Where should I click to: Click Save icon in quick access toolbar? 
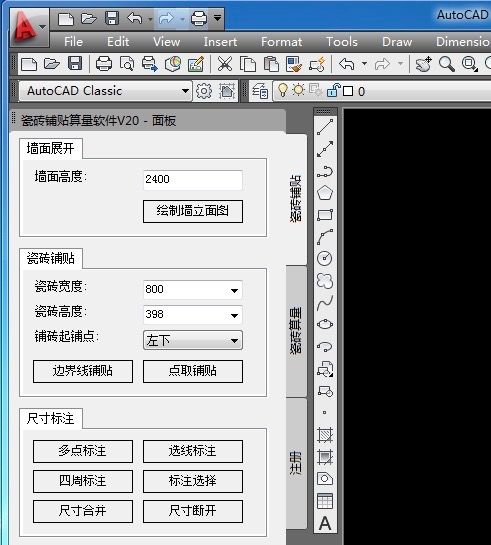pyautogui.click(x=112, y=18)
